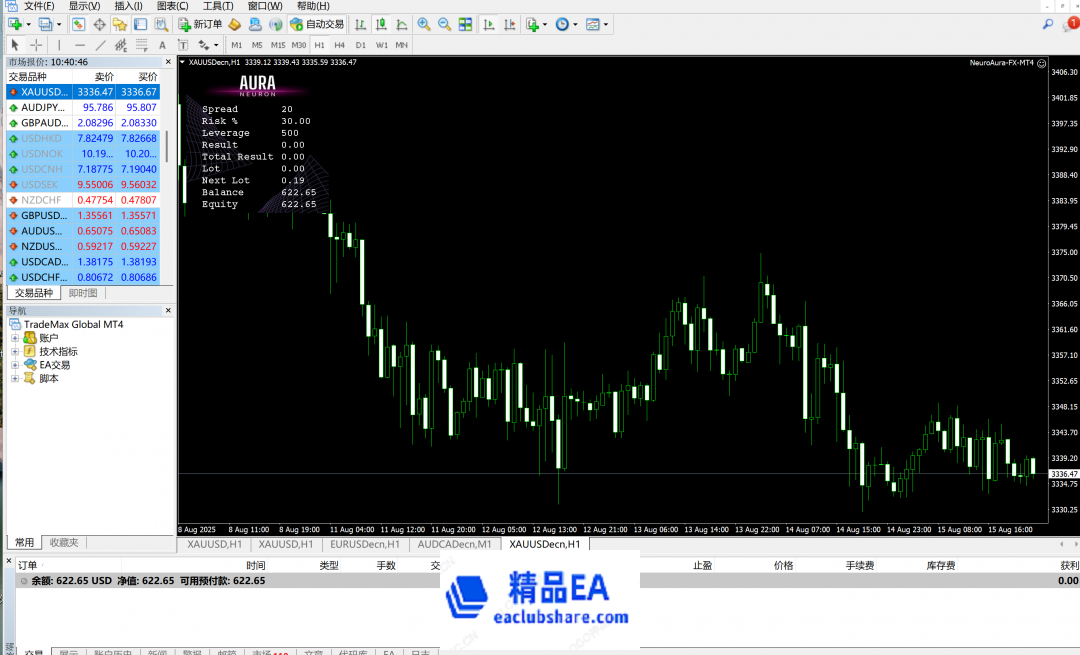Switch chart to candlestick view icon

381,24
